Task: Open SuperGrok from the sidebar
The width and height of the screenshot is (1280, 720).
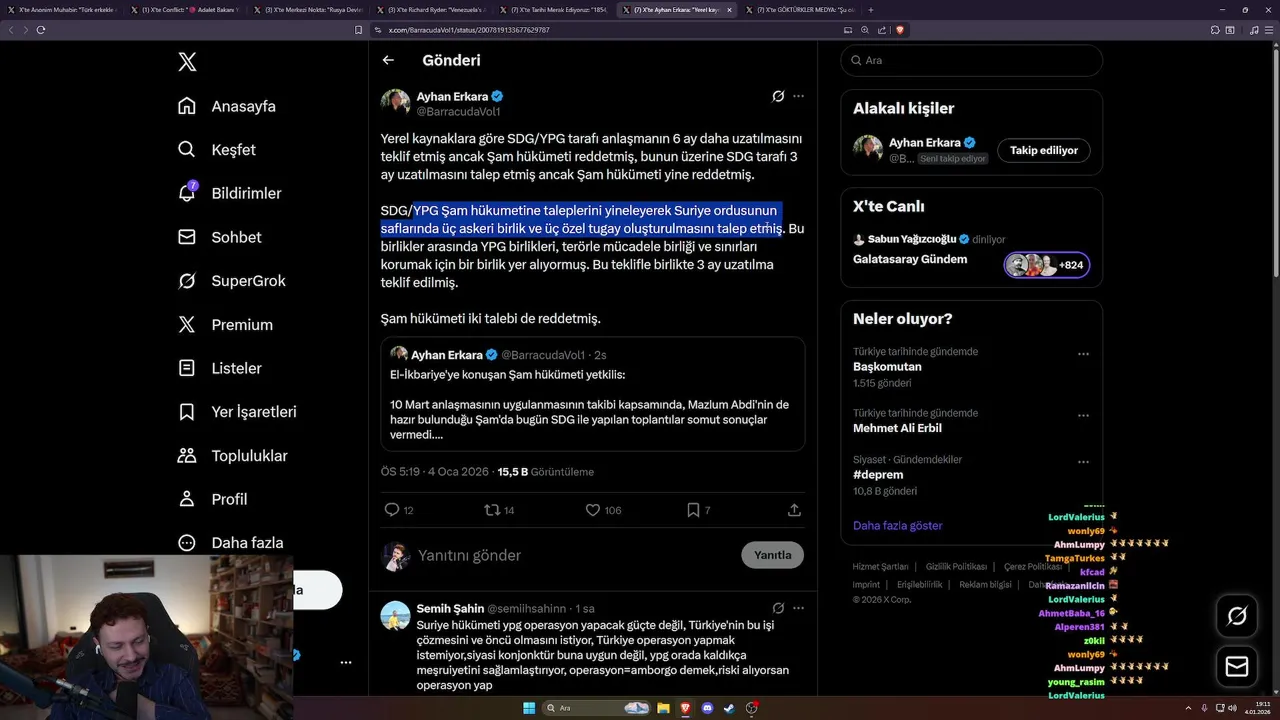Action: [232, 281]
